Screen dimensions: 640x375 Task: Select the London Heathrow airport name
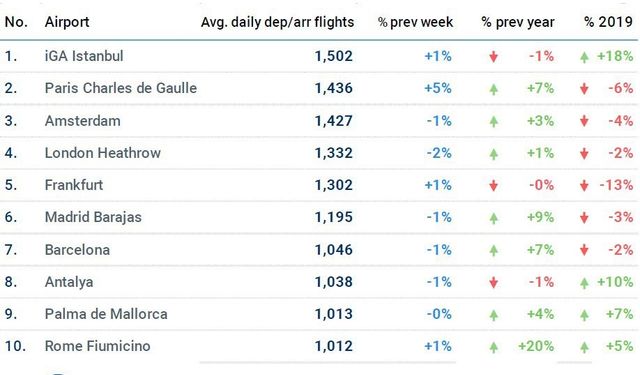[x=102, y=153]
